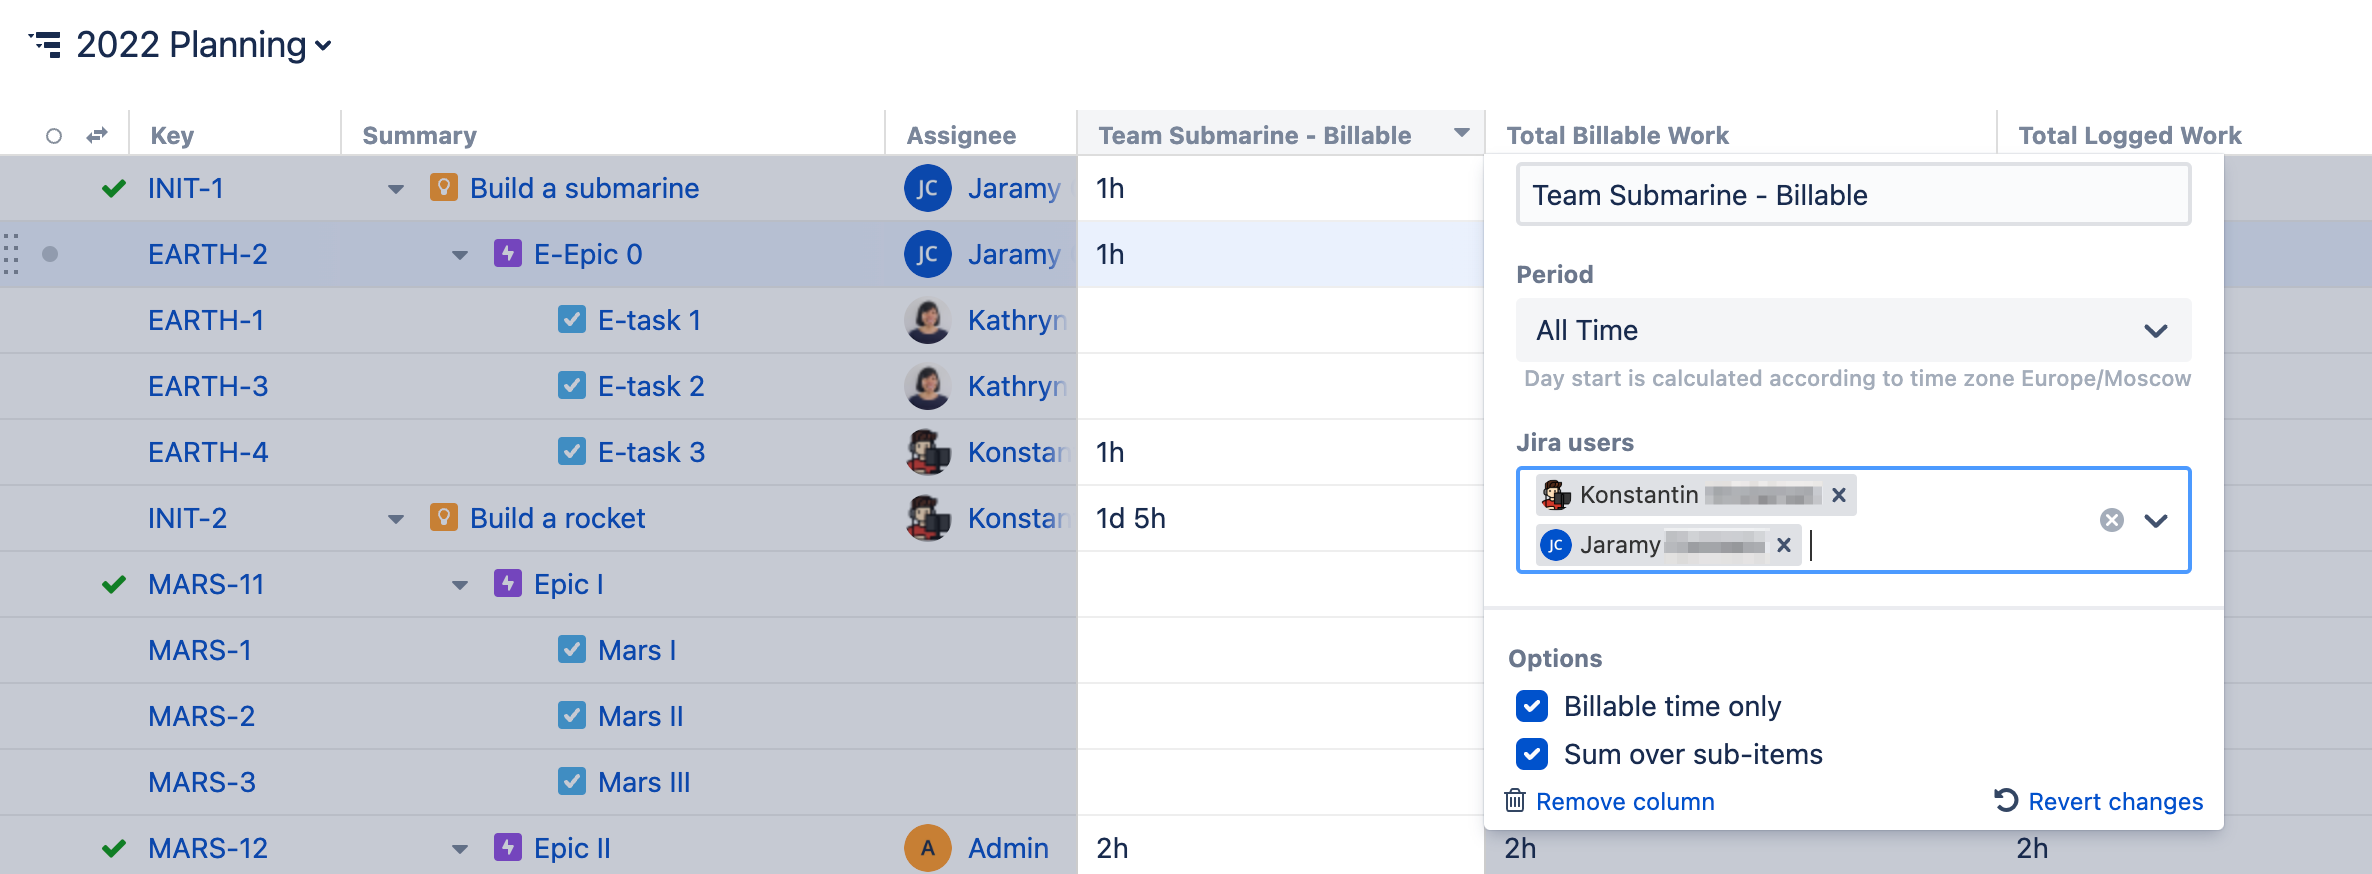Viewport: 2372px width, 874px height.
Task: Collapse E-Epic 0 using its disclosure triangle
Action: click(x=460, y=254)
